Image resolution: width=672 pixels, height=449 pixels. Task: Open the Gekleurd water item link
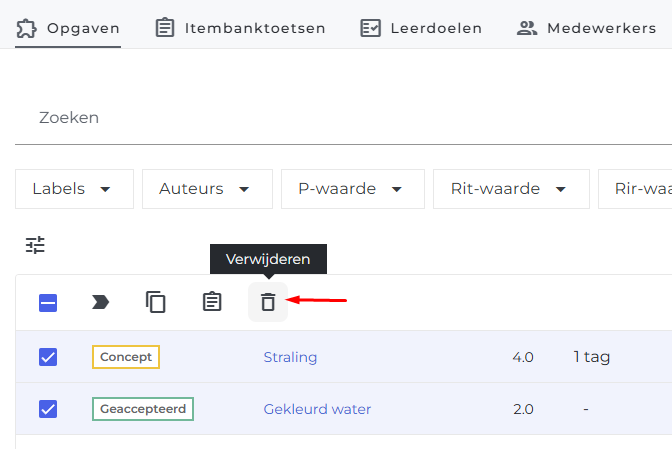[317, 409]
